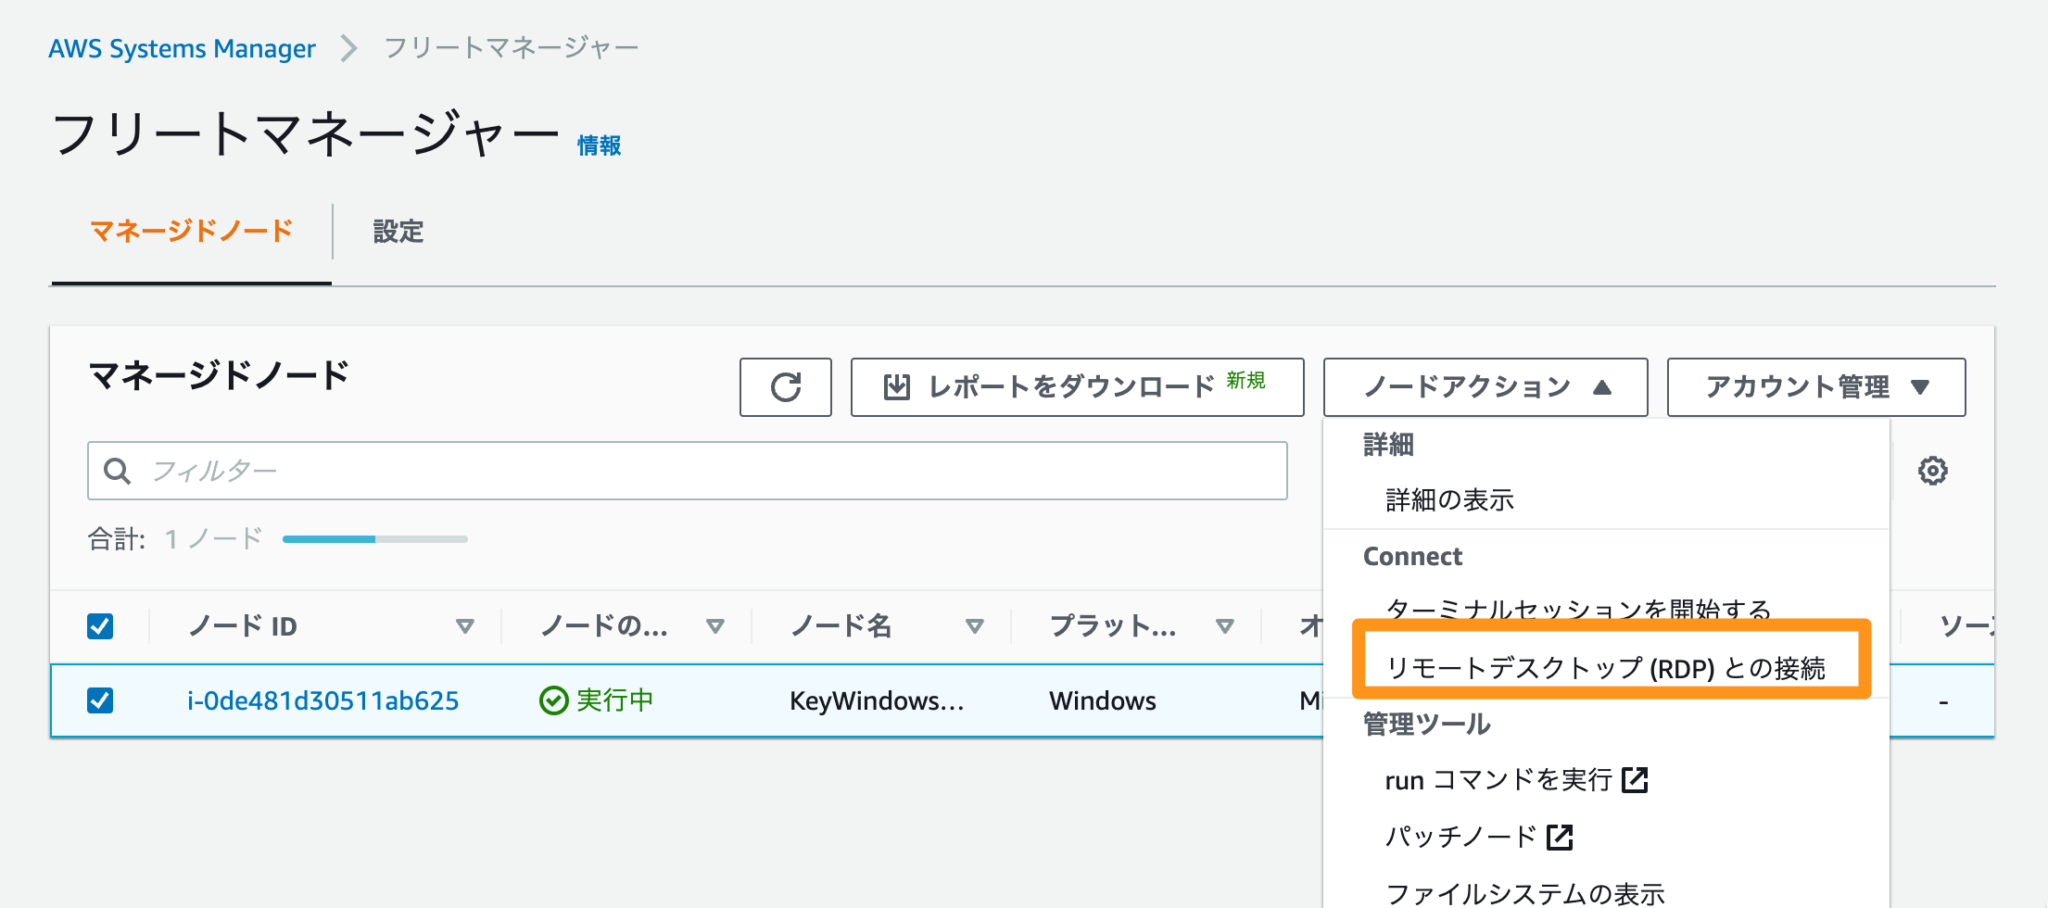Click the node count progress bar
The height and width of the screenshot is (908, 2048).
click(x=374, y=538)
